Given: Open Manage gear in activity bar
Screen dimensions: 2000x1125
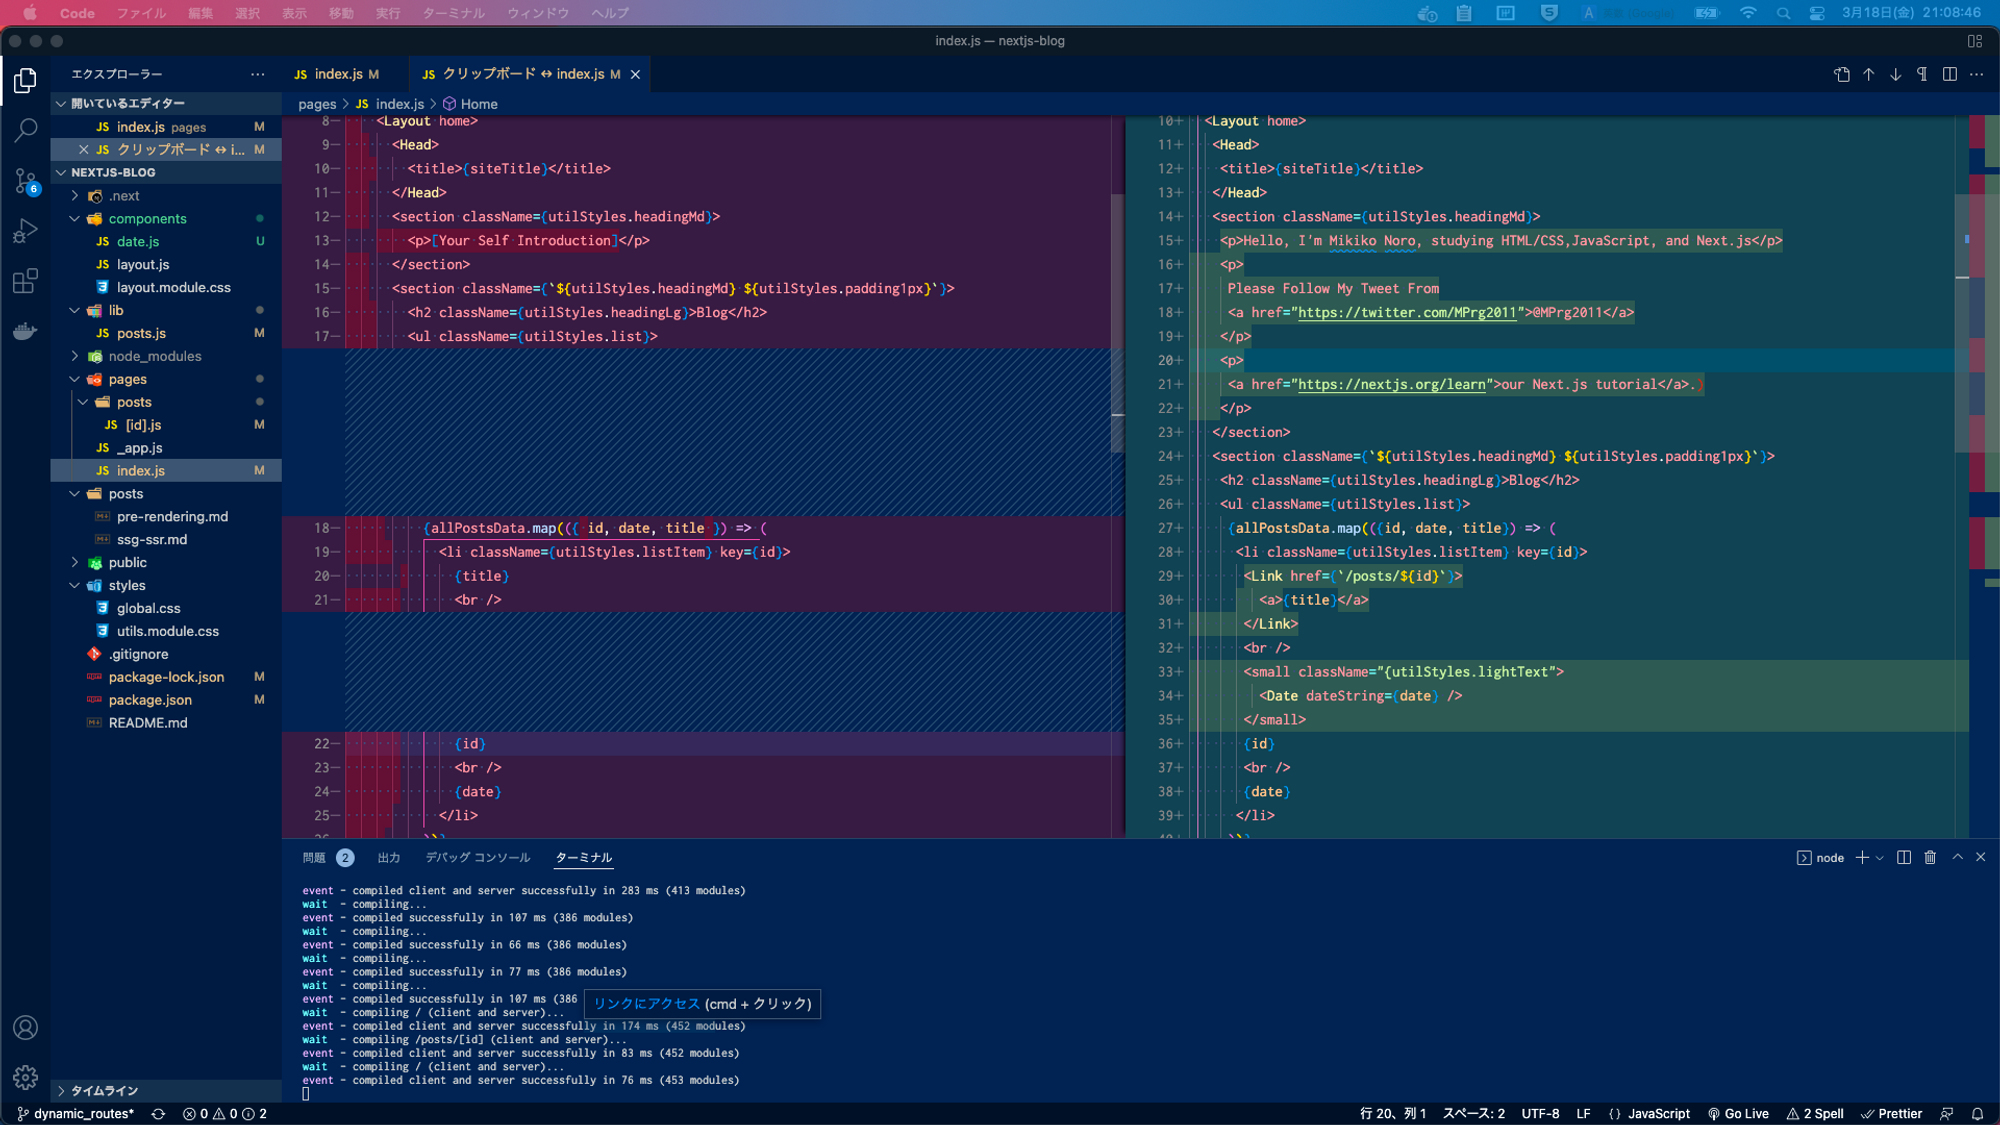Looking at the screenshot, I should 26,1077.
